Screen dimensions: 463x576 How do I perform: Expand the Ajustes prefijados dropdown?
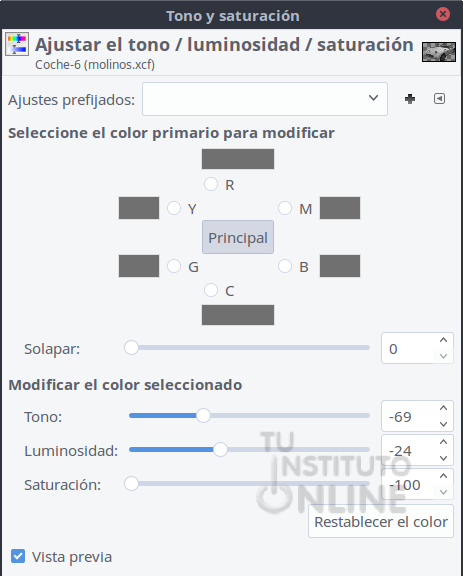[265, 99]
